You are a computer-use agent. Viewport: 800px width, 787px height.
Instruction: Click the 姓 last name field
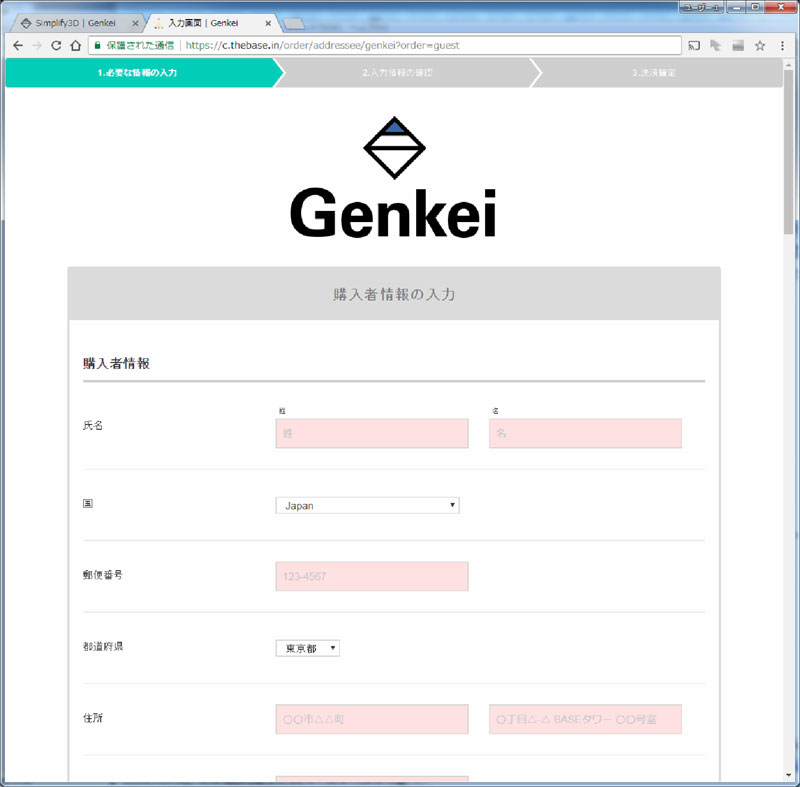click(x=371, y=433)
